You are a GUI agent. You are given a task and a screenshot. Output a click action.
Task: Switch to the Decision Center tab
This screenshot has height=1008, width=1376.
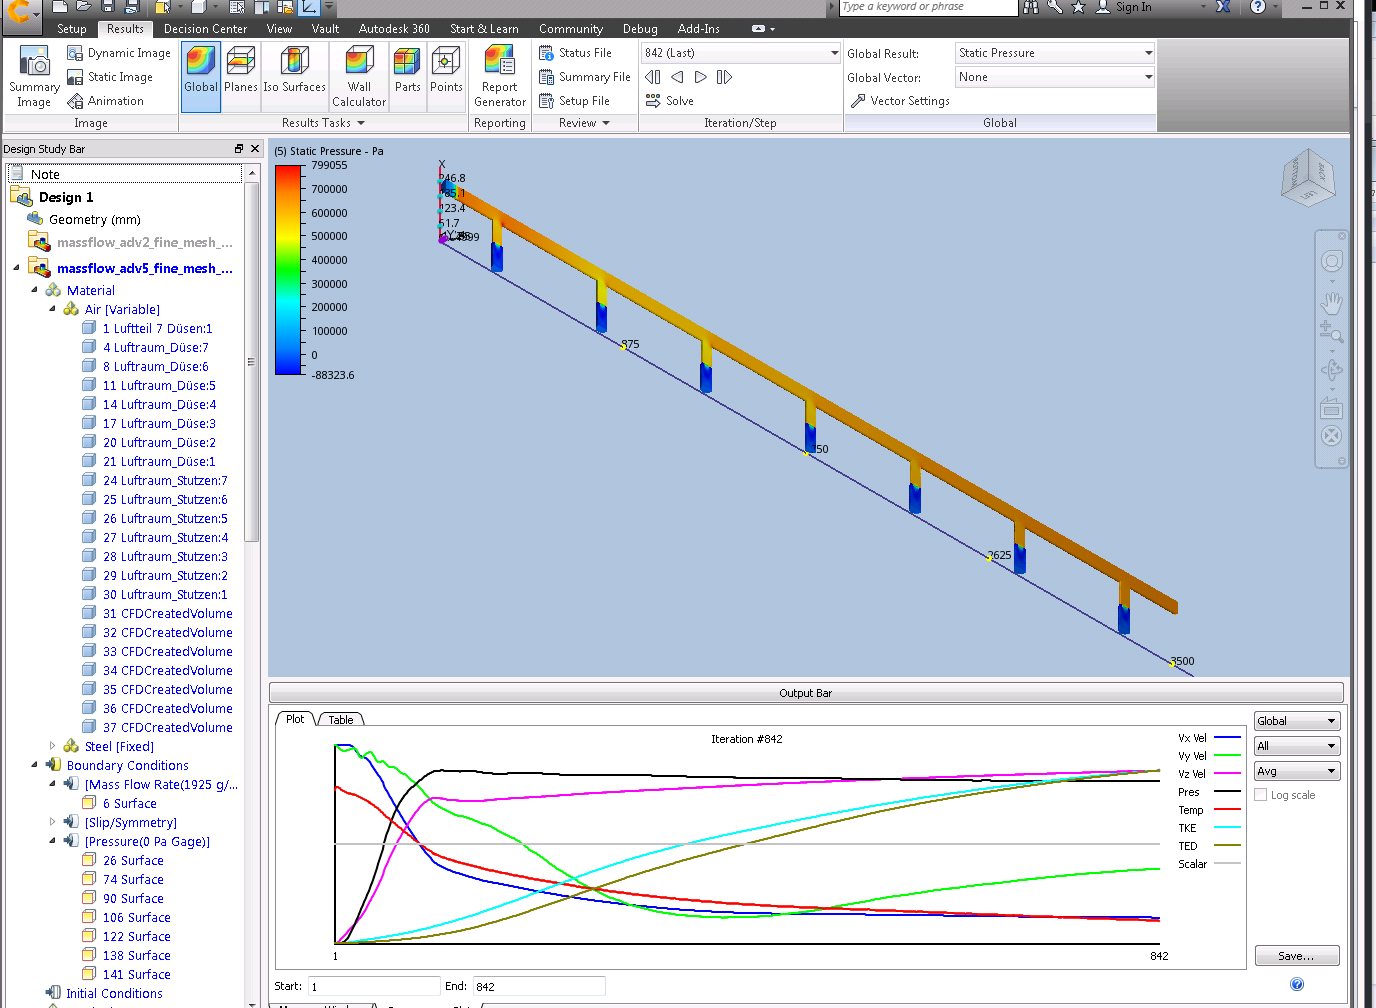click(205, 29)
